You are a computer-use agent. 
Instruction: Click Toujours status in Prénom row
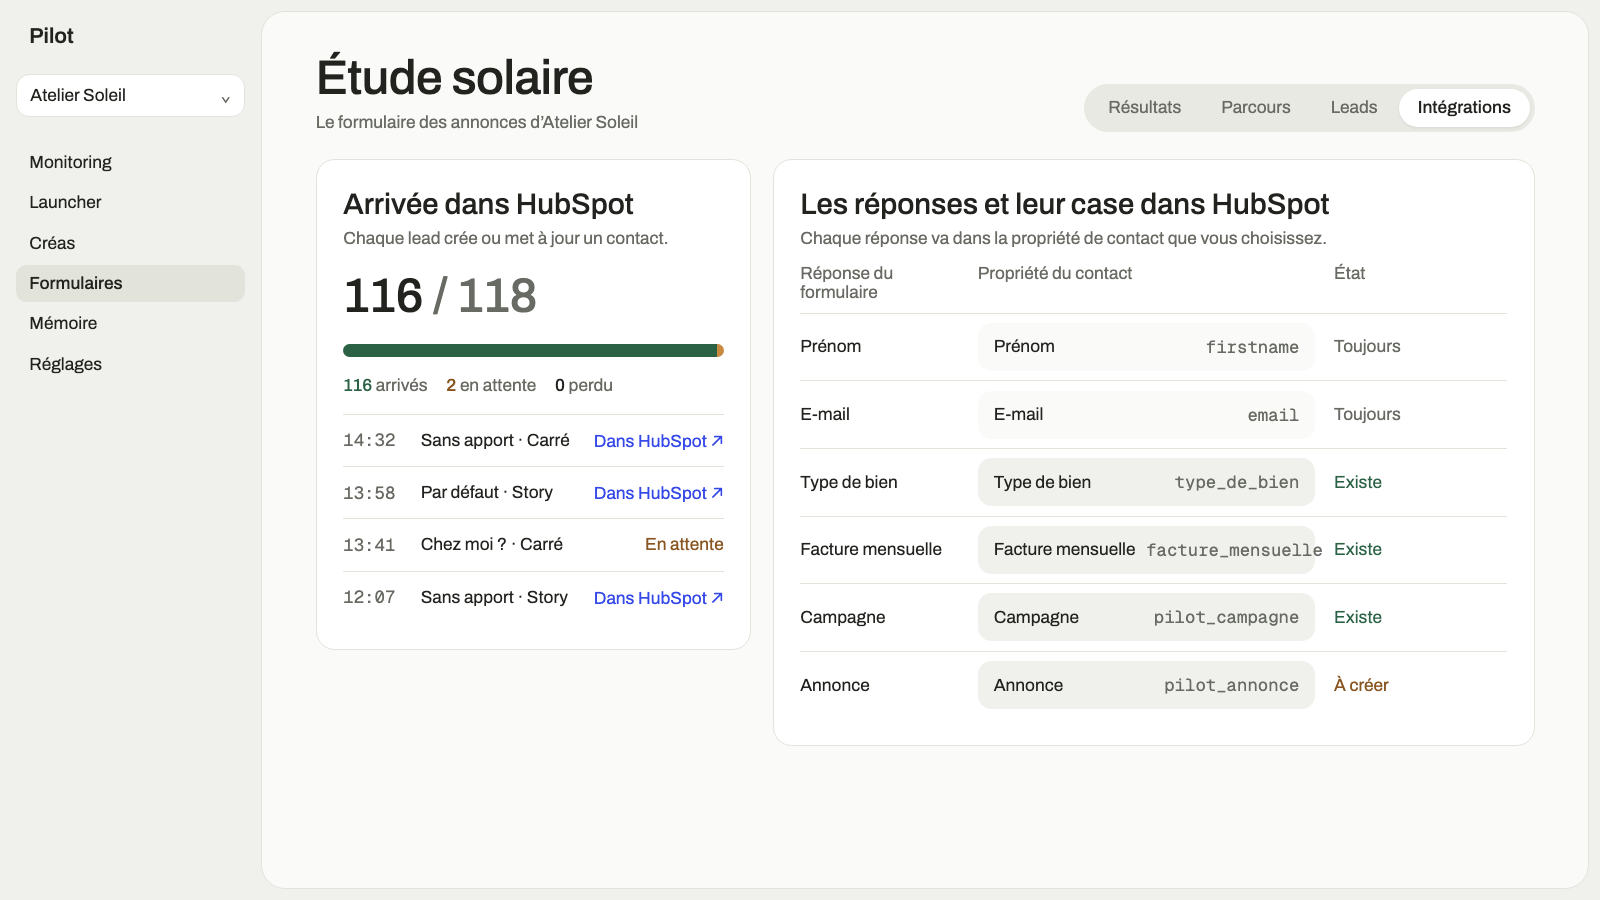1367,346
